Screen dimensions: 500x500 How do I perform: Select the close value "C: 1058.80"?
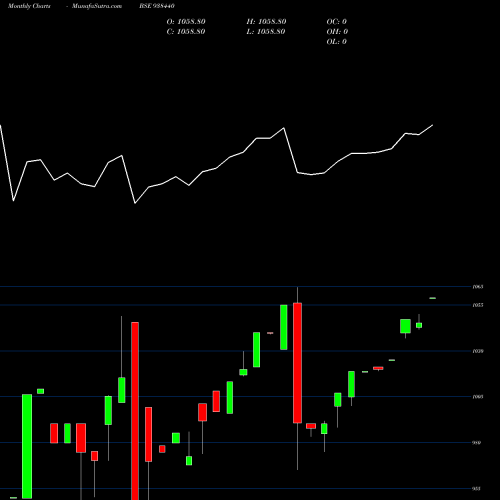pyautogui.click(x=186, y=32)
